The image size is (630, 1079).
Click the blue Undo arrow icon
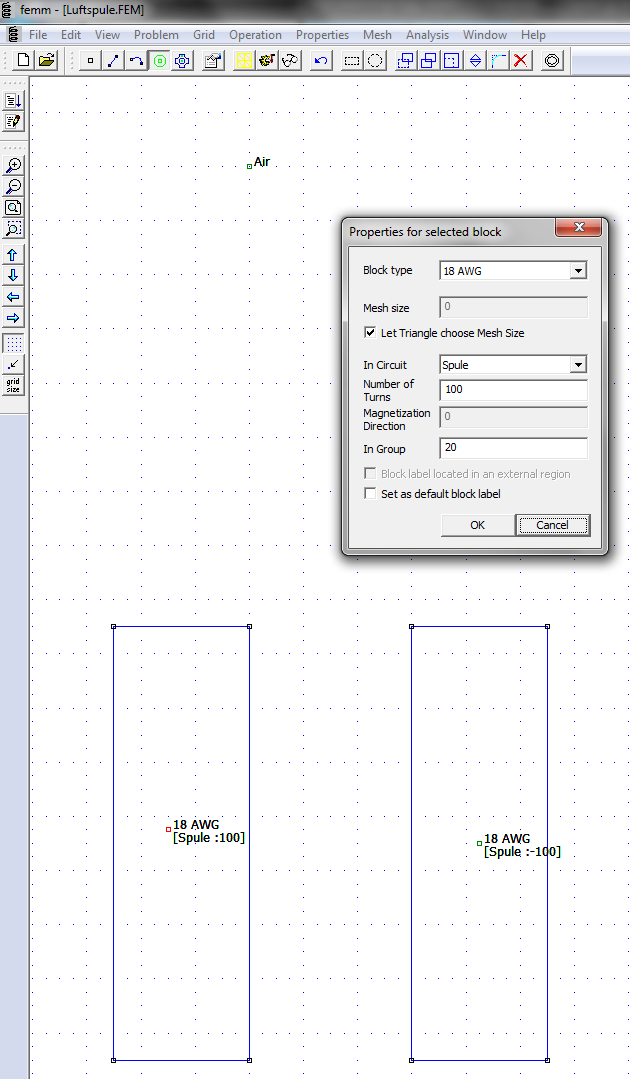coord(321,61)
